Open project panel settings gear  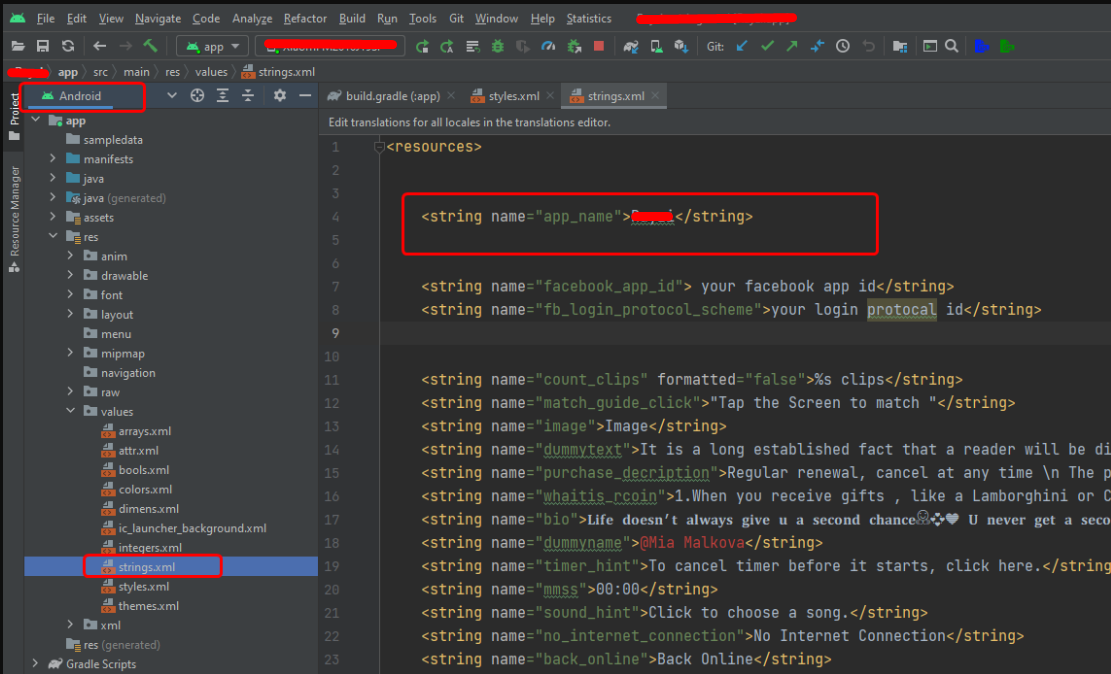280,96
